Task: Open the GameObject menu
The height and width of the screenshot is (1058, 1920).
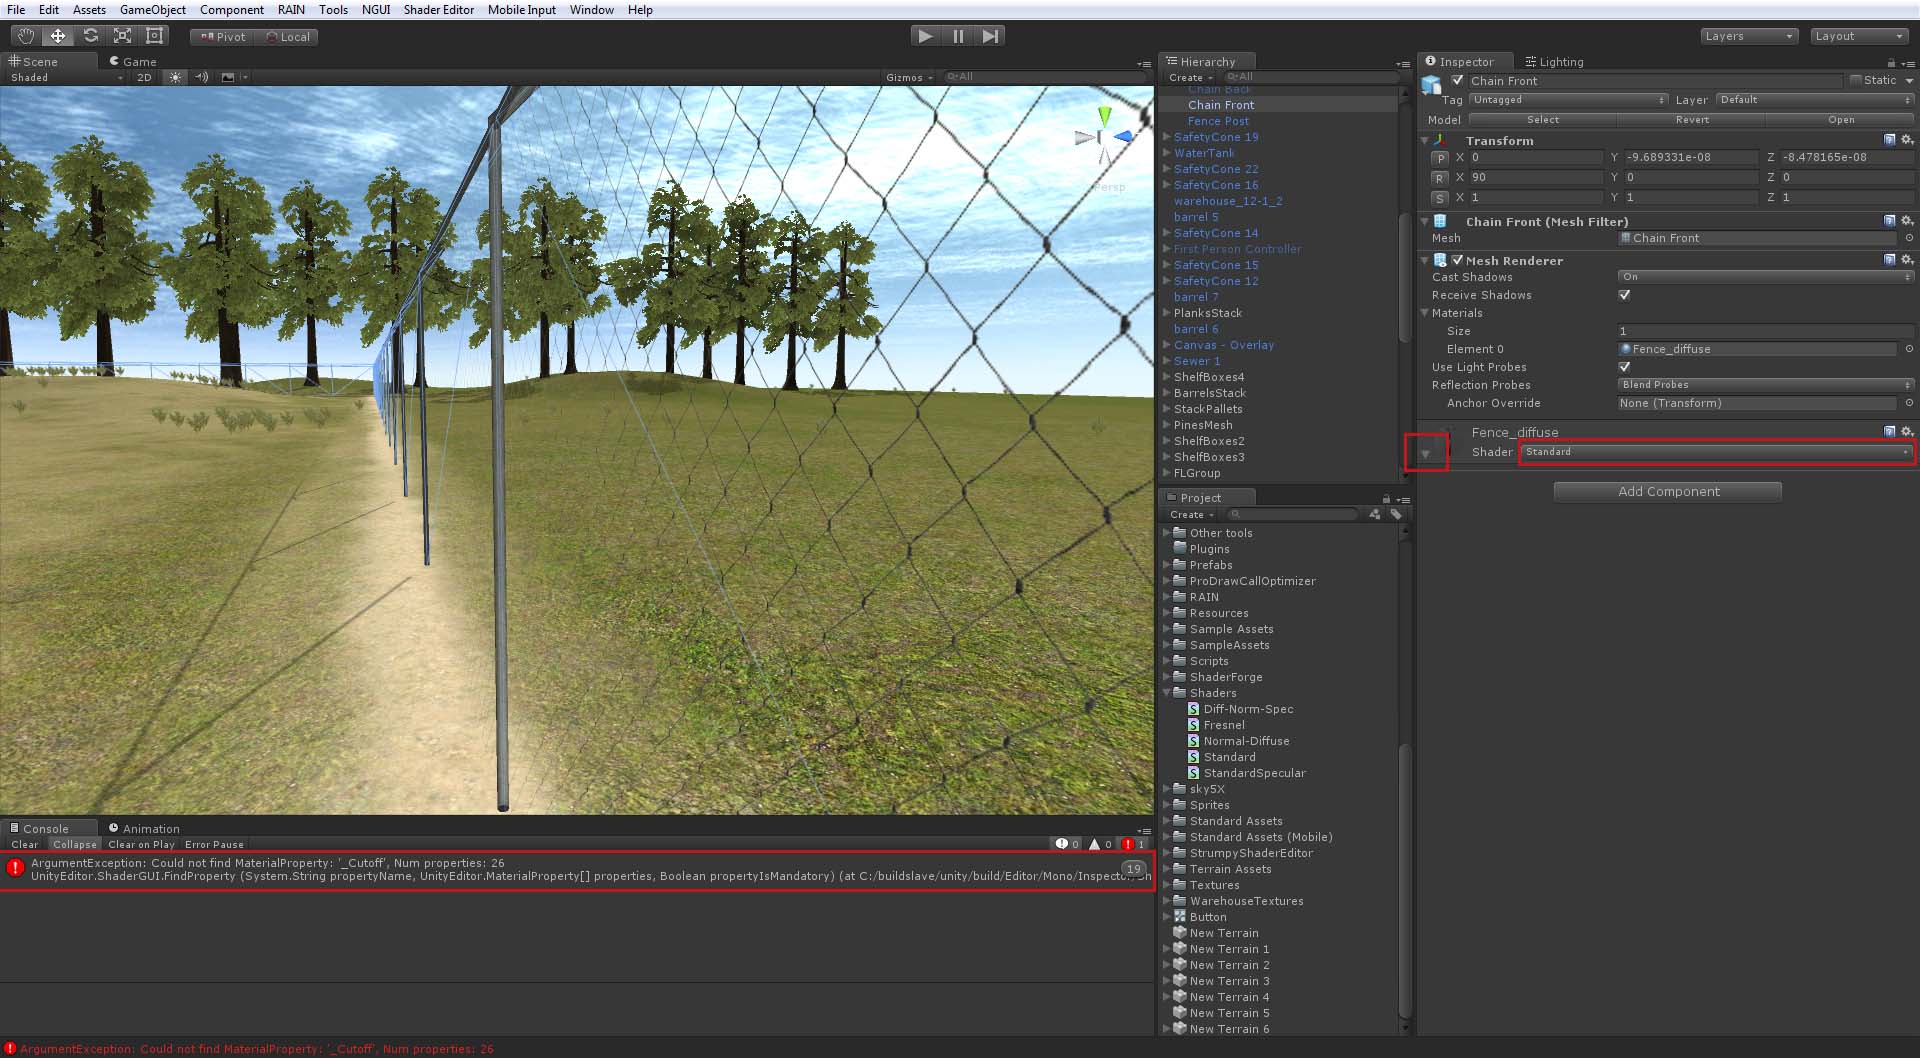Action: [152, 10]
